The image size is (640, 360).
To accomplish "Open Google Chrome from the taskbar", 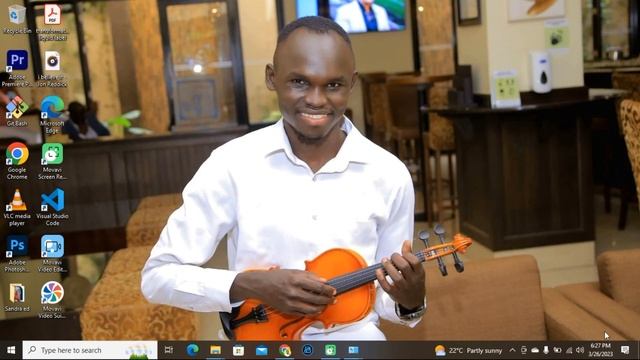I will click(x=285, y=350).
